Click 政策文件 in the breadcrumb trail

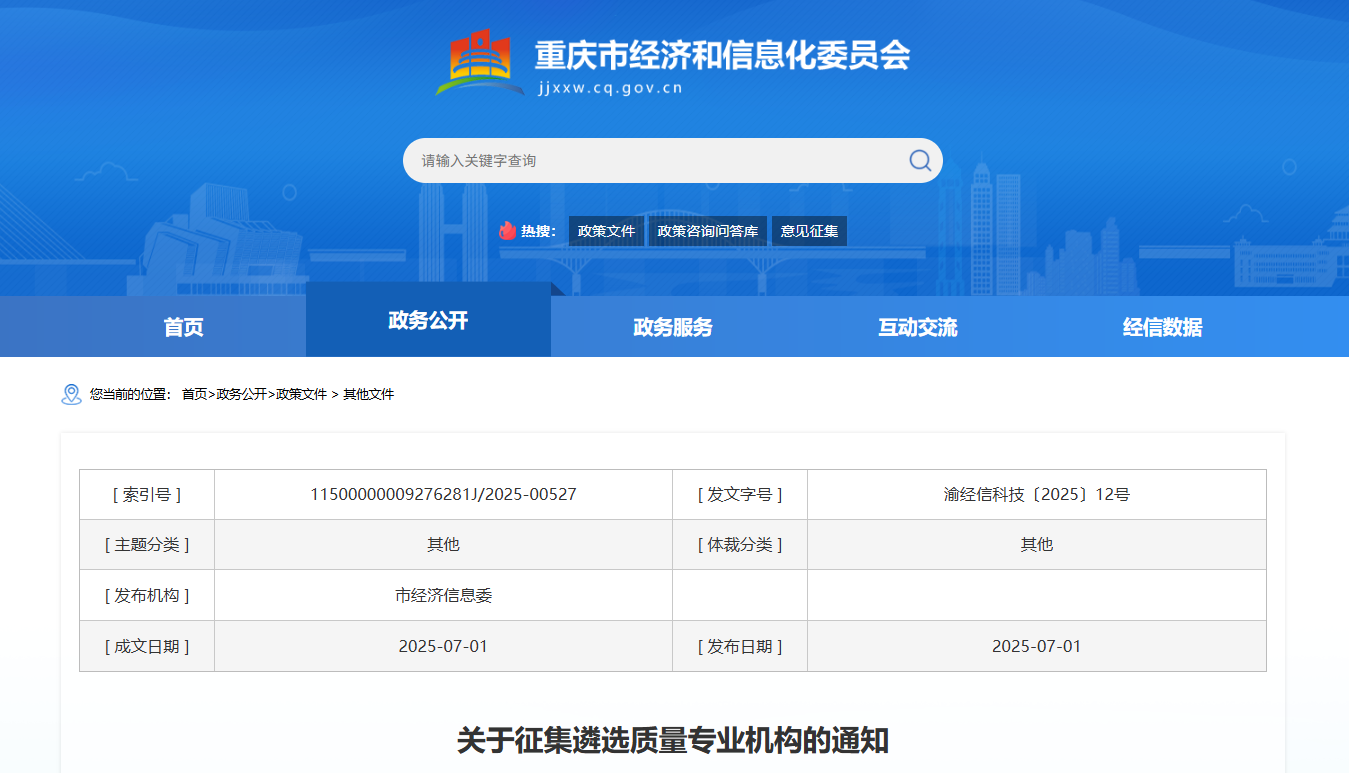point(301,394)
